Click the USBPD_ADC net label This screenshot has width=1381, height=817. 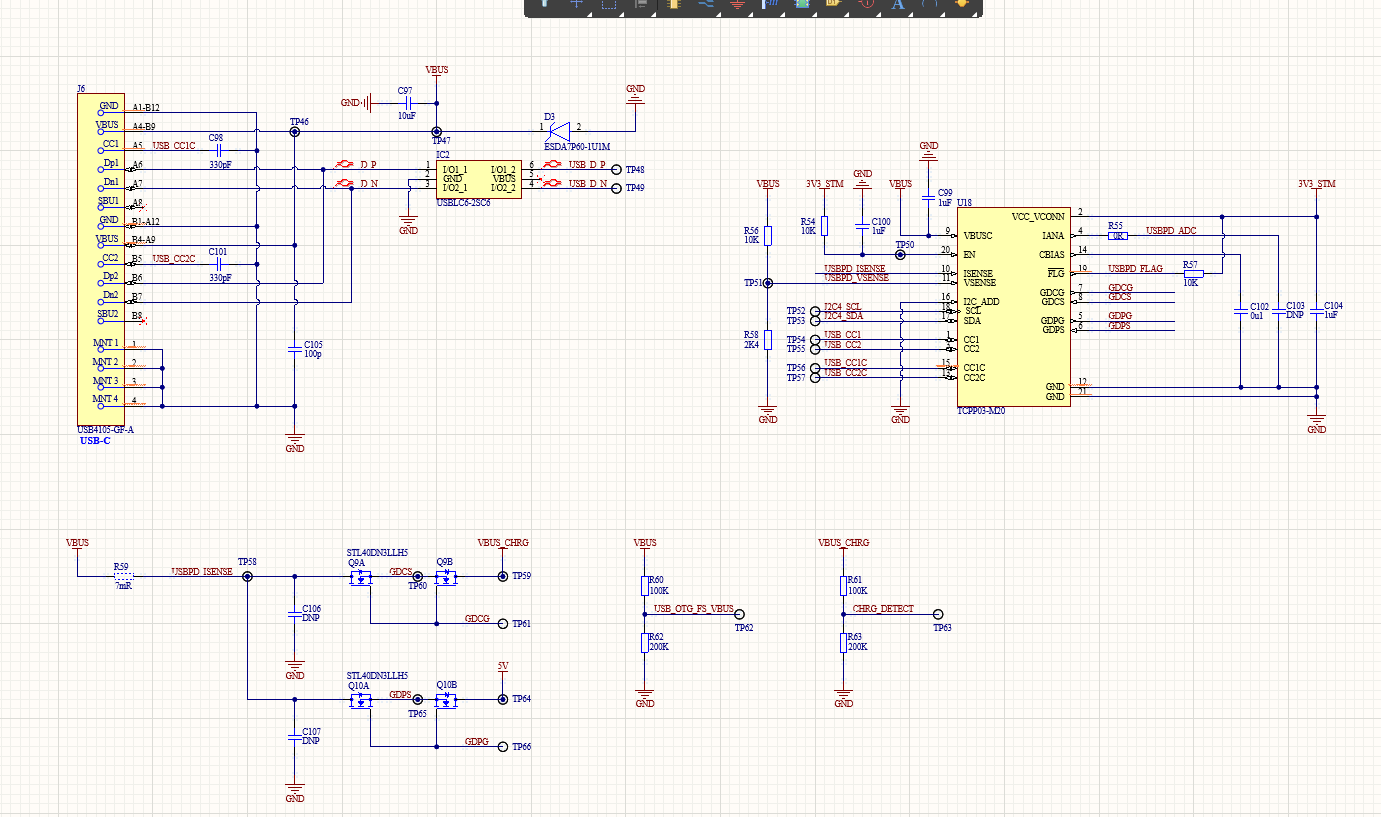(1171, 231)
